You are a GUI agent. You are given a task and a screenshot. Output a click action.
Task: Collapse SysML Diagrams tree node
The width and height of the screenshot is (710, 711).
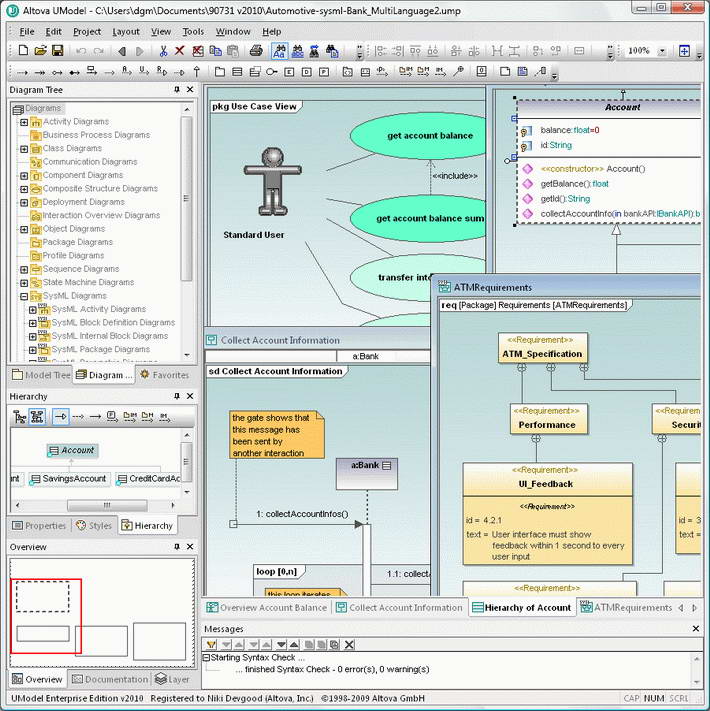(x=24, y=296)
